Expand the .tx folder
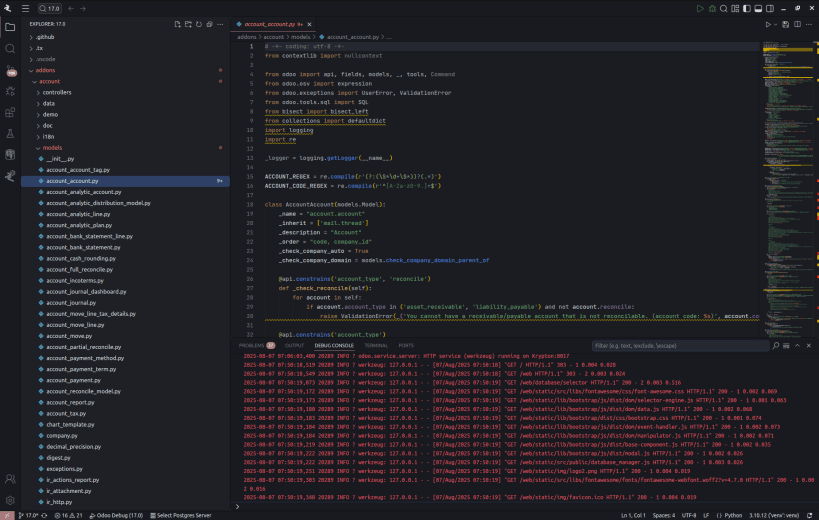This screenshot has width=819, height=520. pyautogui.click(x=125, y=48)
